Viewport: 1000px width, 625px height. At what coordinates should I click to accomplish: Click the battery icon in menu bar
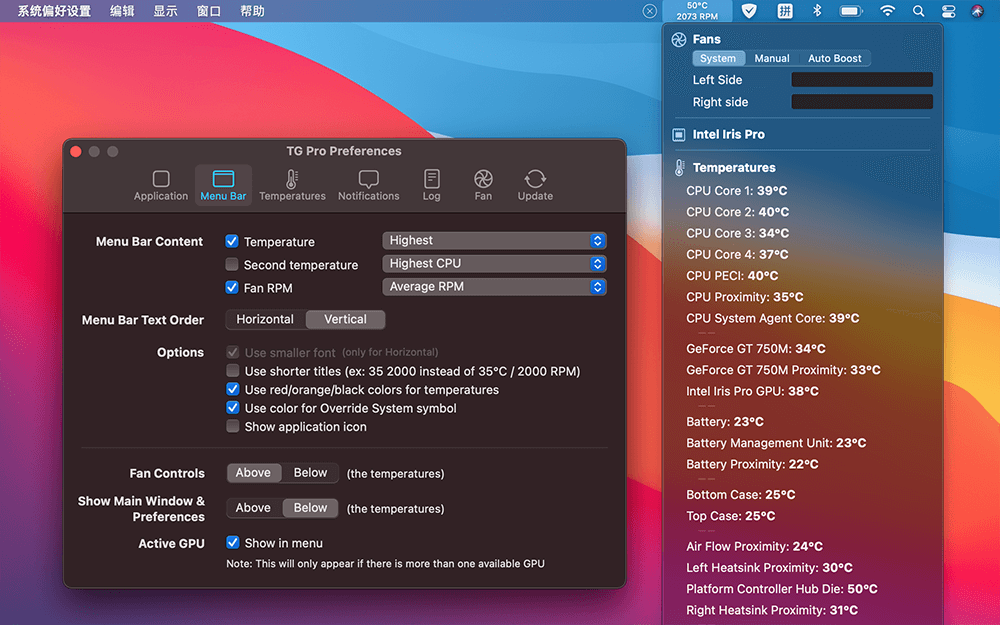coord(851,11)
